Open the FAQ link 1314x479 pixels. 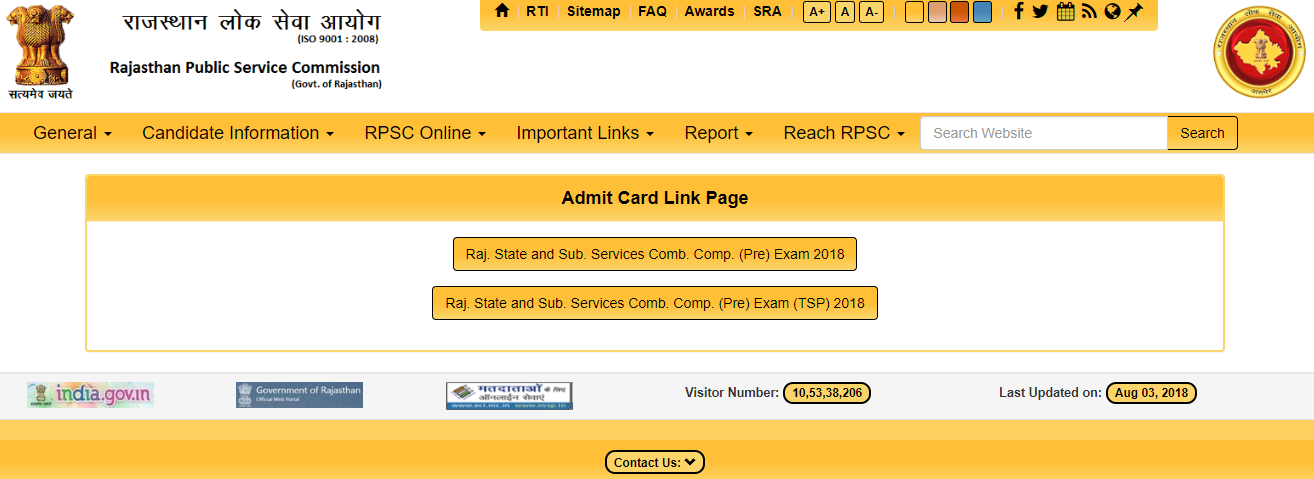pos(652,11)
